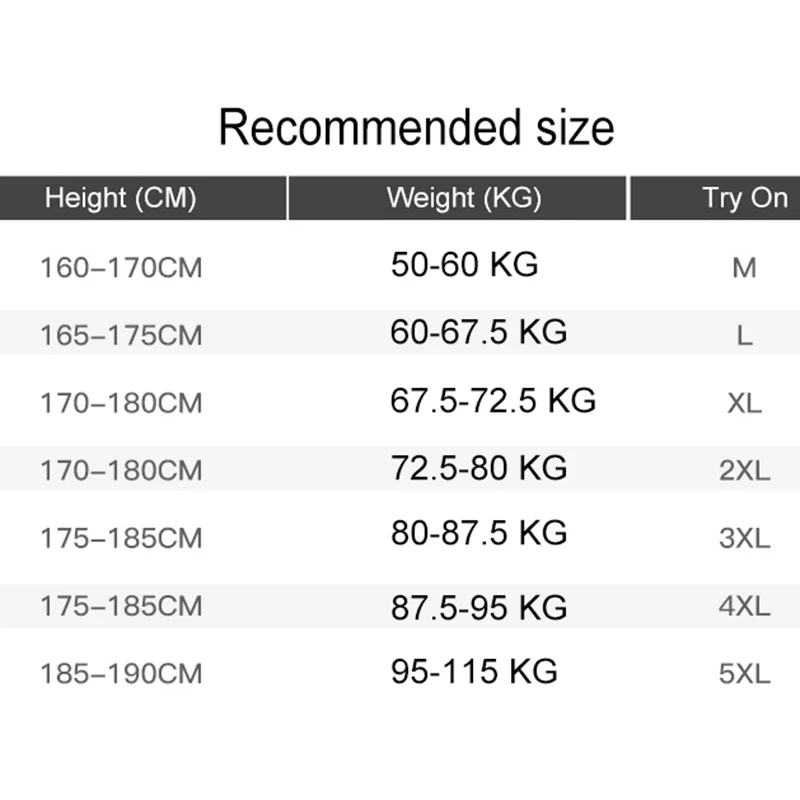Image resolution: width=800 pixels, height=800 pixels.
Task: Click the 72.5-80 KG weight cell
Action: click(x=478, y=467)
